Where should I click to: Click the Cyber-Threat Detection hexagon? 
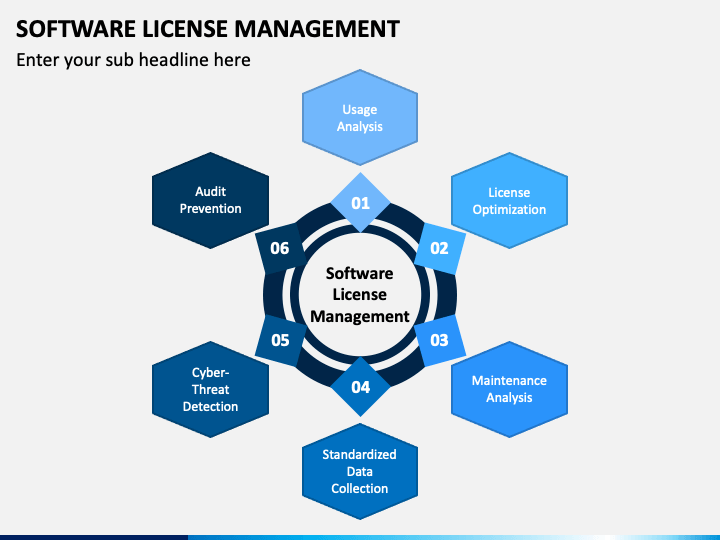(210, 389)
